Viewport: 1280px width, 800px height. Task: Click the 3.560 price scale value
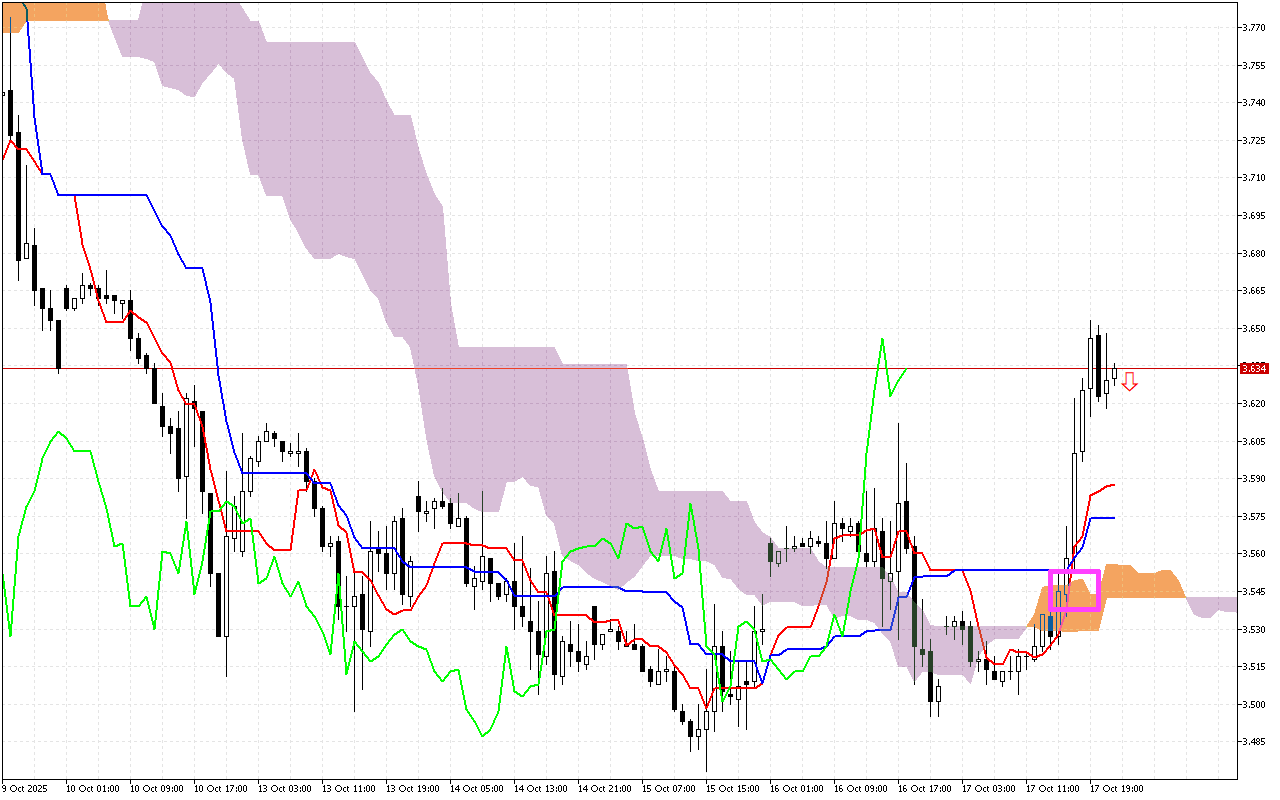coord(1254,554)
